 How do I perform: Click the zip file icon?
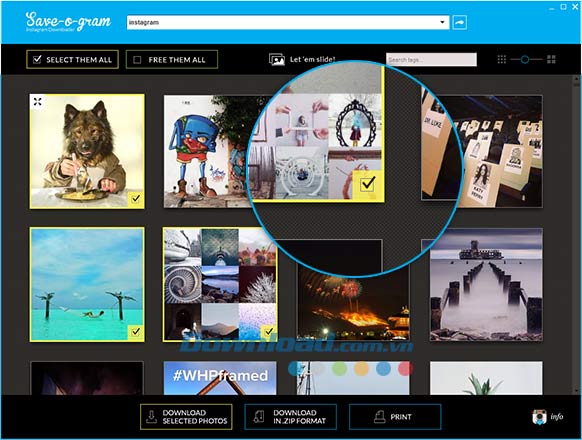click(259, 417)
